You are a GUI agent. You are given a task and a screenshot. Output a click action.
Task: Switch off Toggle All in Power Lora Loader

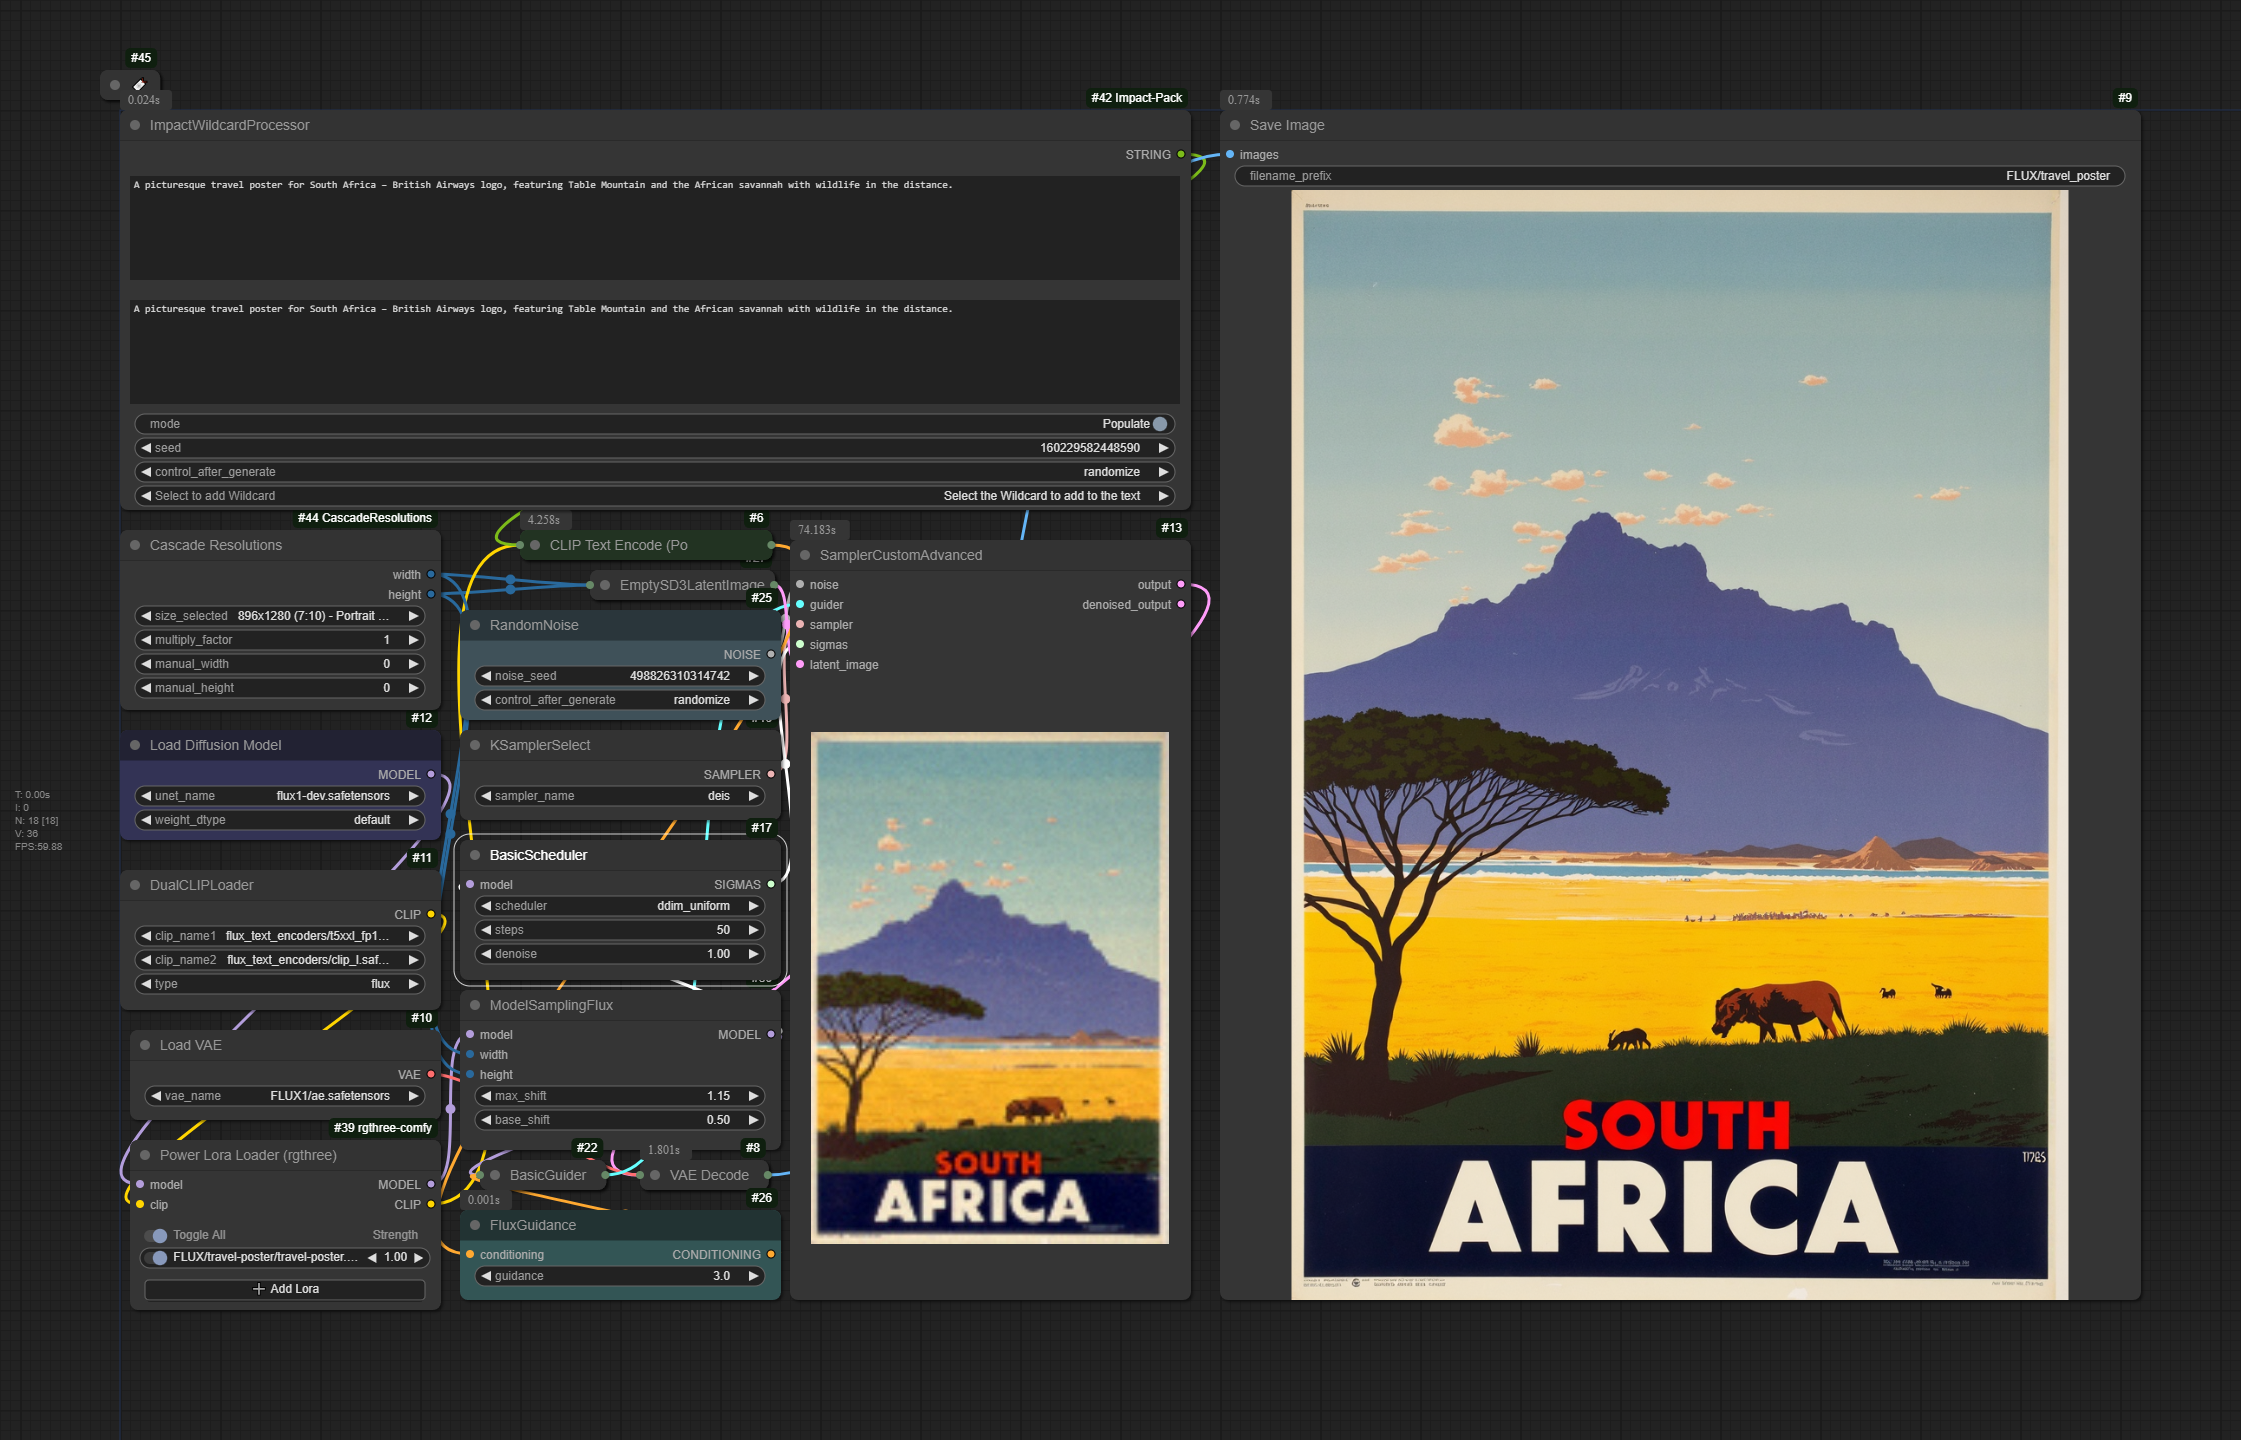[157, 1235]
